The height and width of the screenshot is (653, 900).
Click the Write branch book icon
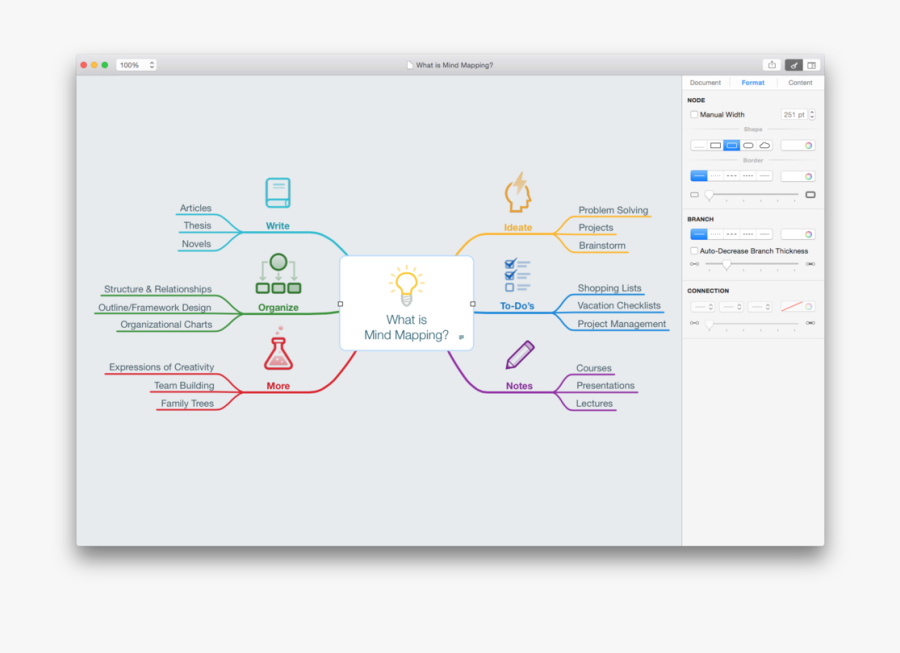(277, 191)
